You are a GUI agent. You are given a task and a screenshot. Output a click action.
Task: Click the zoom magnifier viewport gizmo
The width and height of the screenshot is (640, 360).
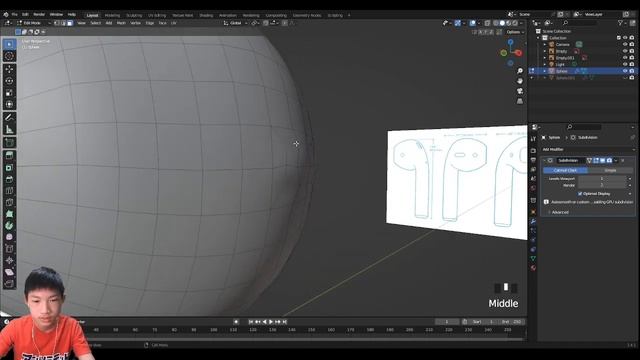coord(520,71)
